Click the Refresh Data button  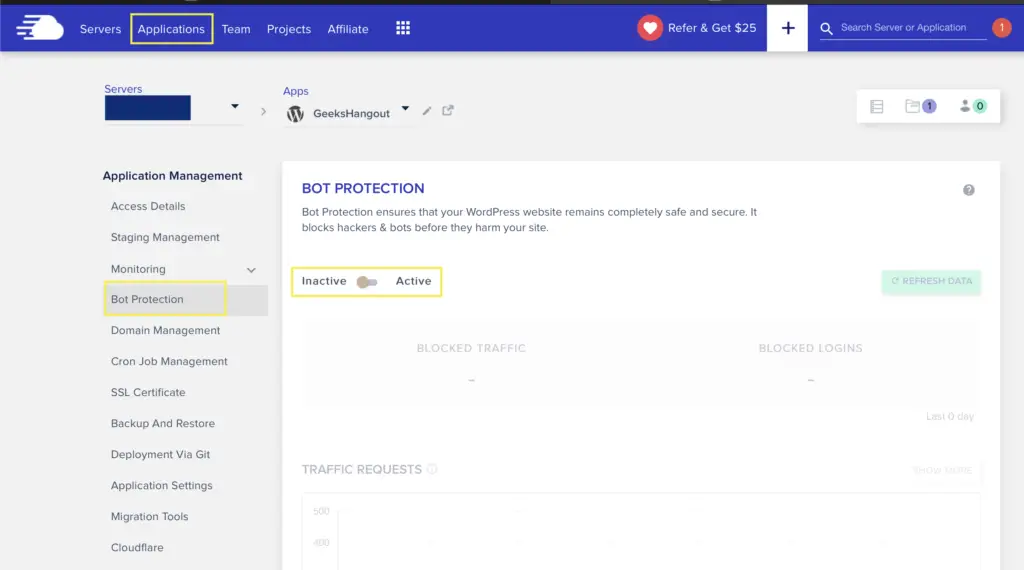(x=931, y=281)
